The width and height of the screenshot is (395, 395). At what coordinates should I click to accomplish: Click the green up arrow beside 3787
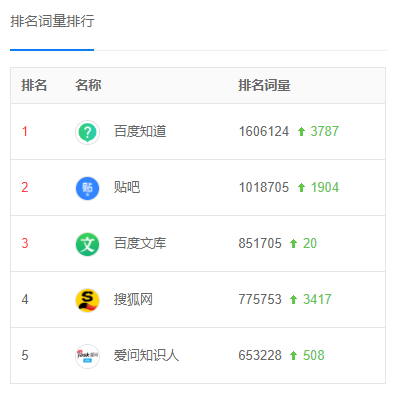301,132
